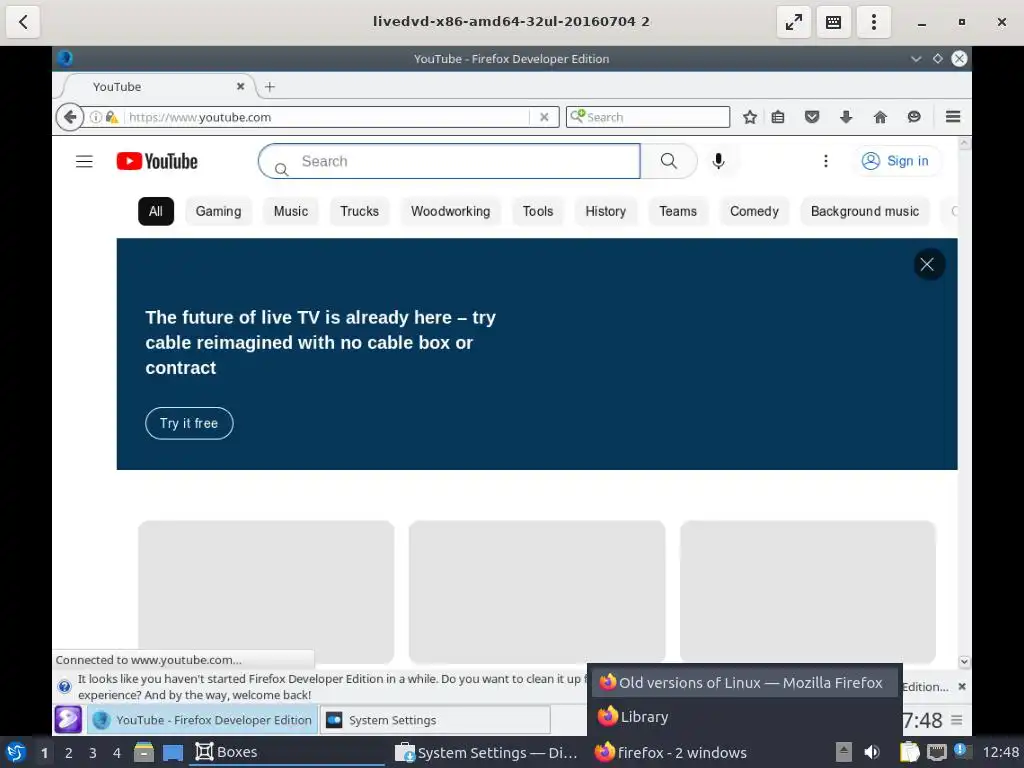Switch to virtual desktop 2
Image resolution: width=1024 pixels, height=768 pixels.
click(69, 753)
